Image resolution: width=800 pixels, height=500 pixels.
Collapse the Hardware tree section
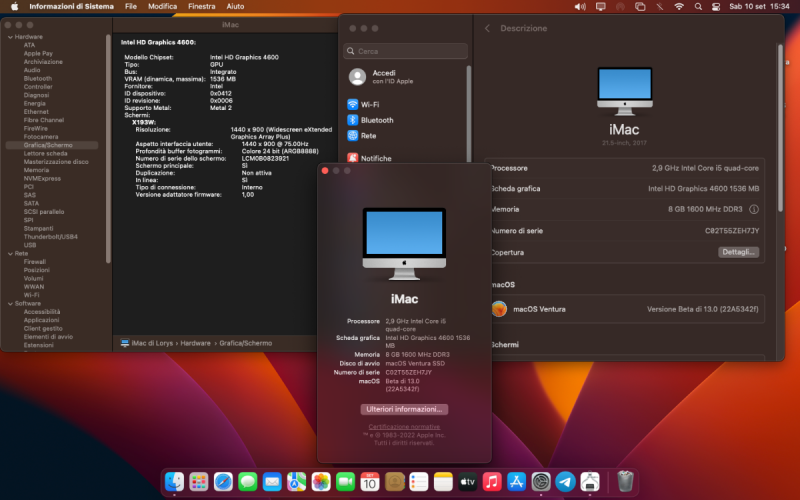pyautogui.click(x=9, y=37)
